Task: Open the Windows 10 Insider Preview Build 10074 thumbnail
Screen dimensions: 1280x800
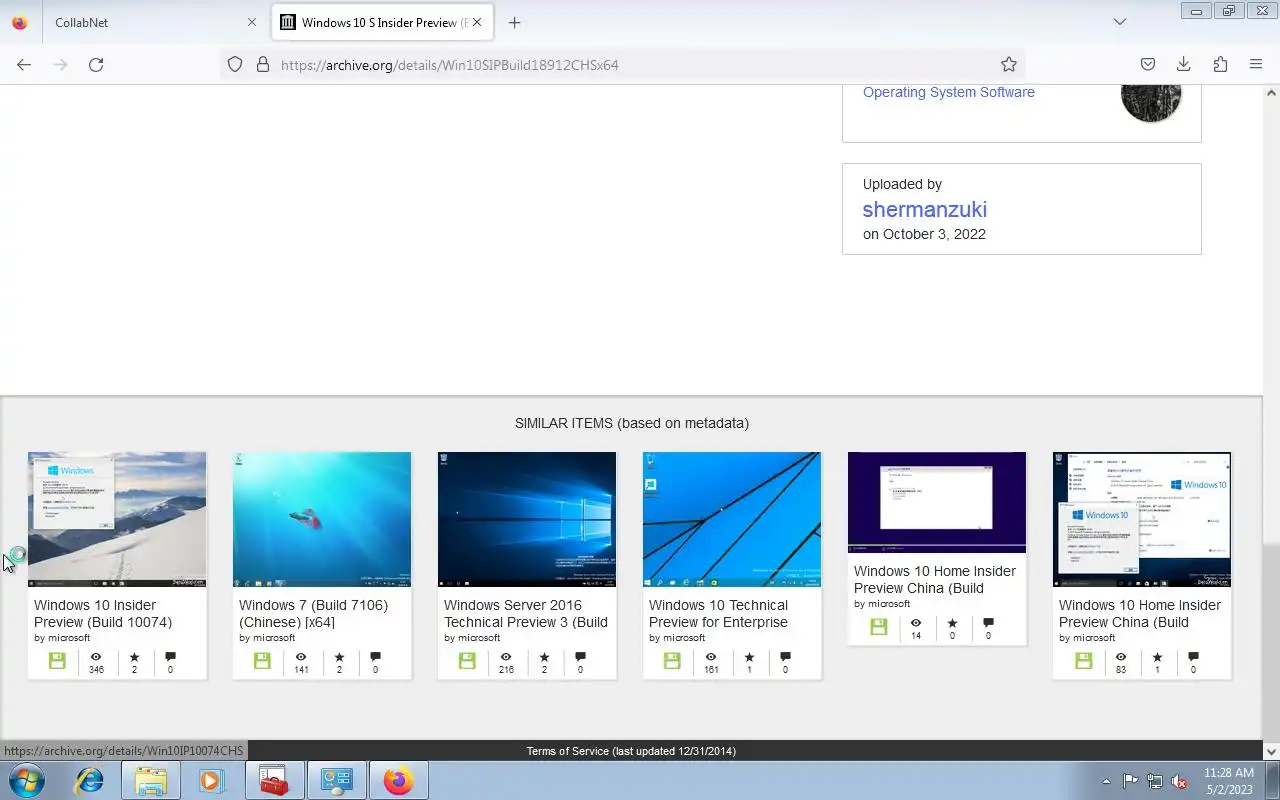Action: pos(117,519)
